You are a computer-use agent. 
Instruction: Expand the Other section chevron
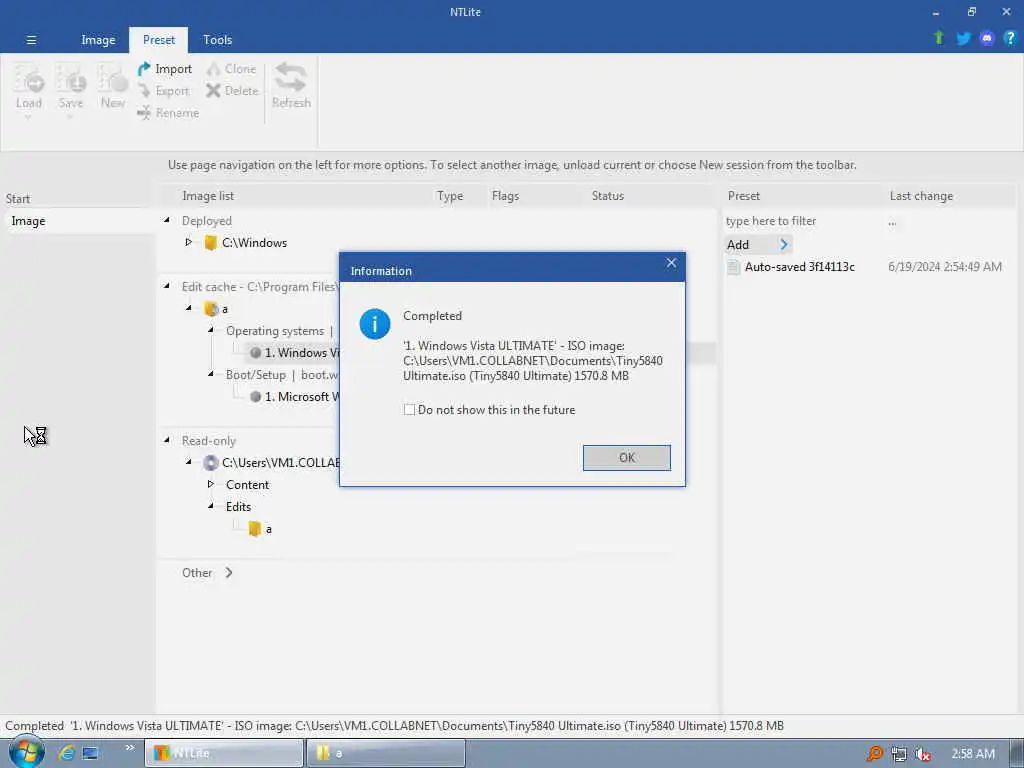tap(229, 573)
